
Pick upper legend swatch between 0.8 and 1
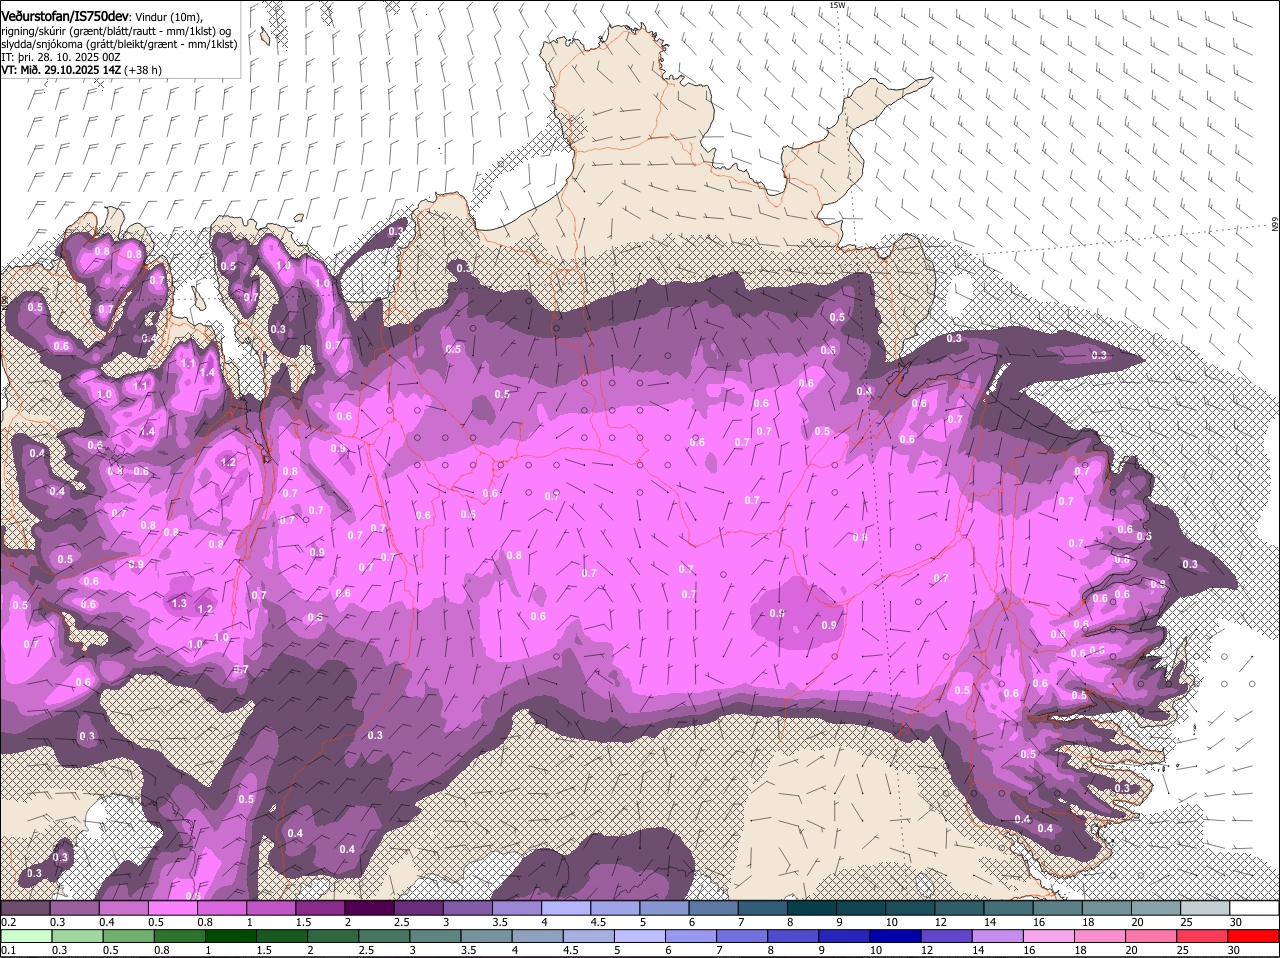point(221,908)
